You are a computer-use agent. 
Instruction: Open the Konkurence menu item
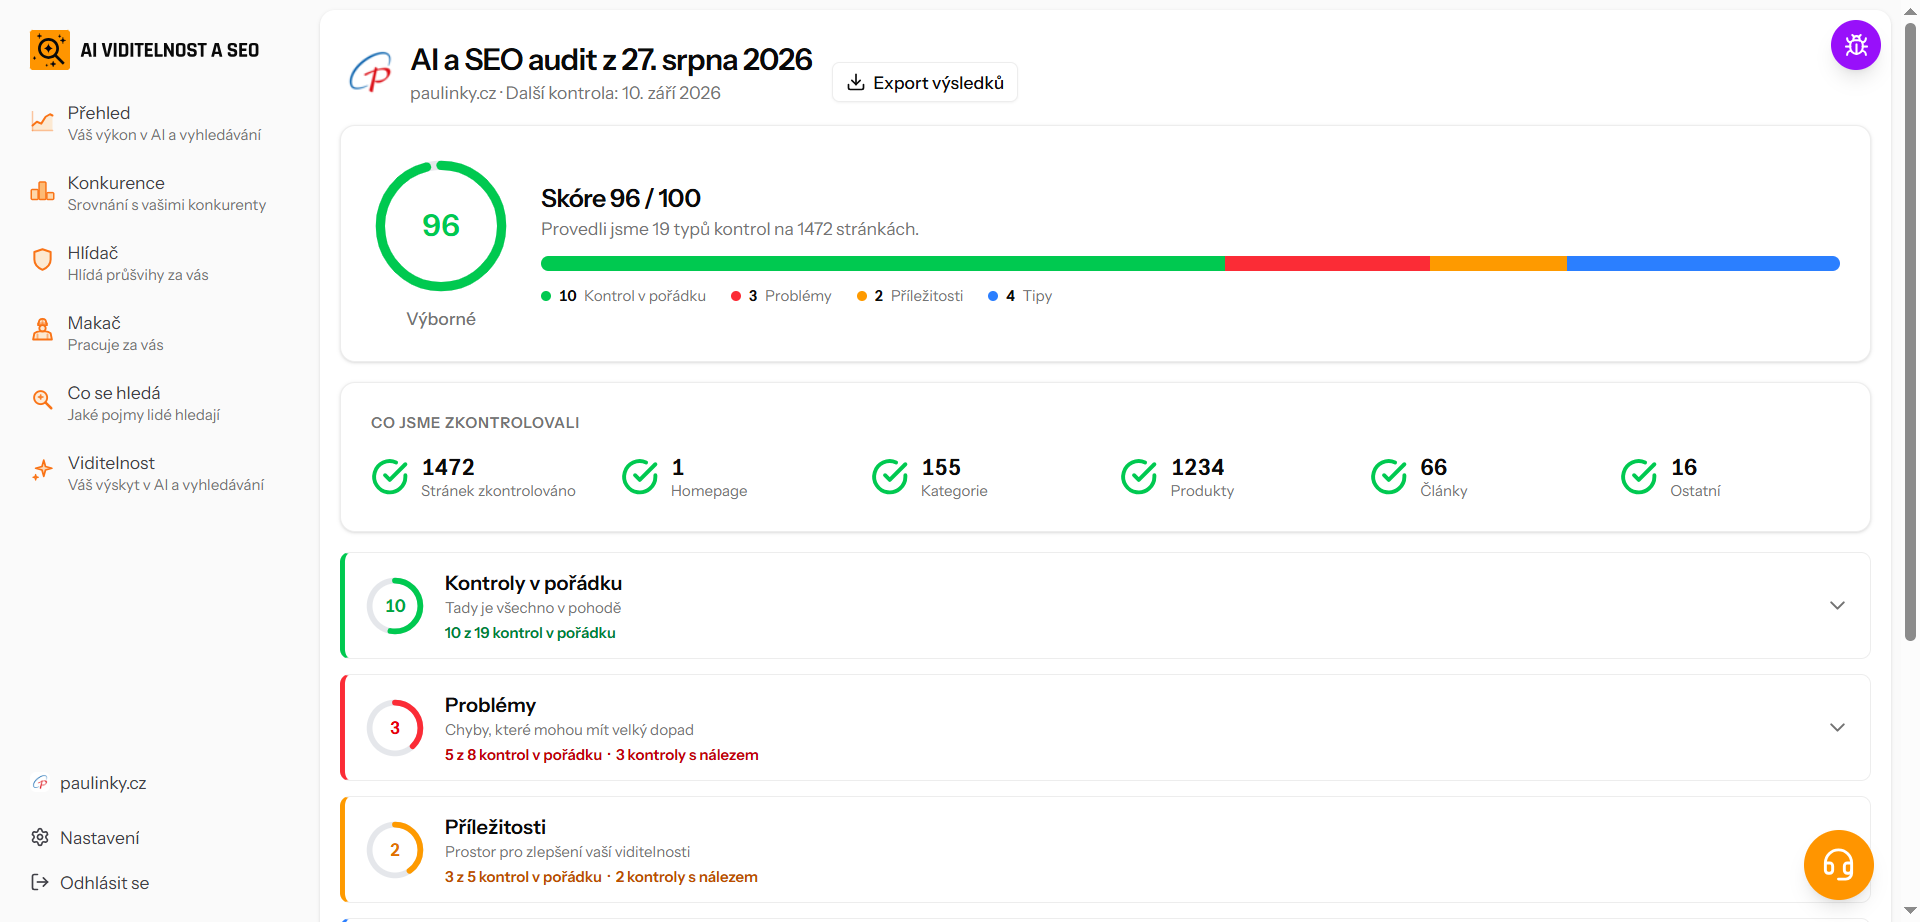(x=160, y=193)
